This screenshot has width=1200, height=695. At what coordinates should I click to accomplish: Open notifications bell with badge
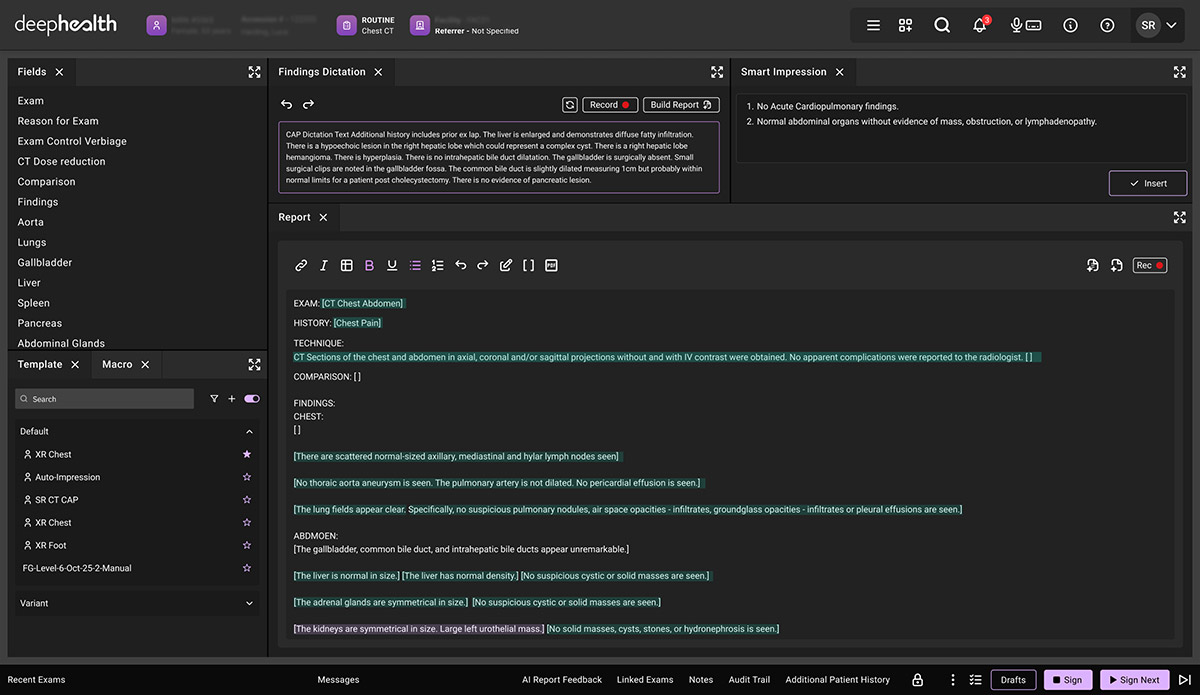(x=980, y=25)
